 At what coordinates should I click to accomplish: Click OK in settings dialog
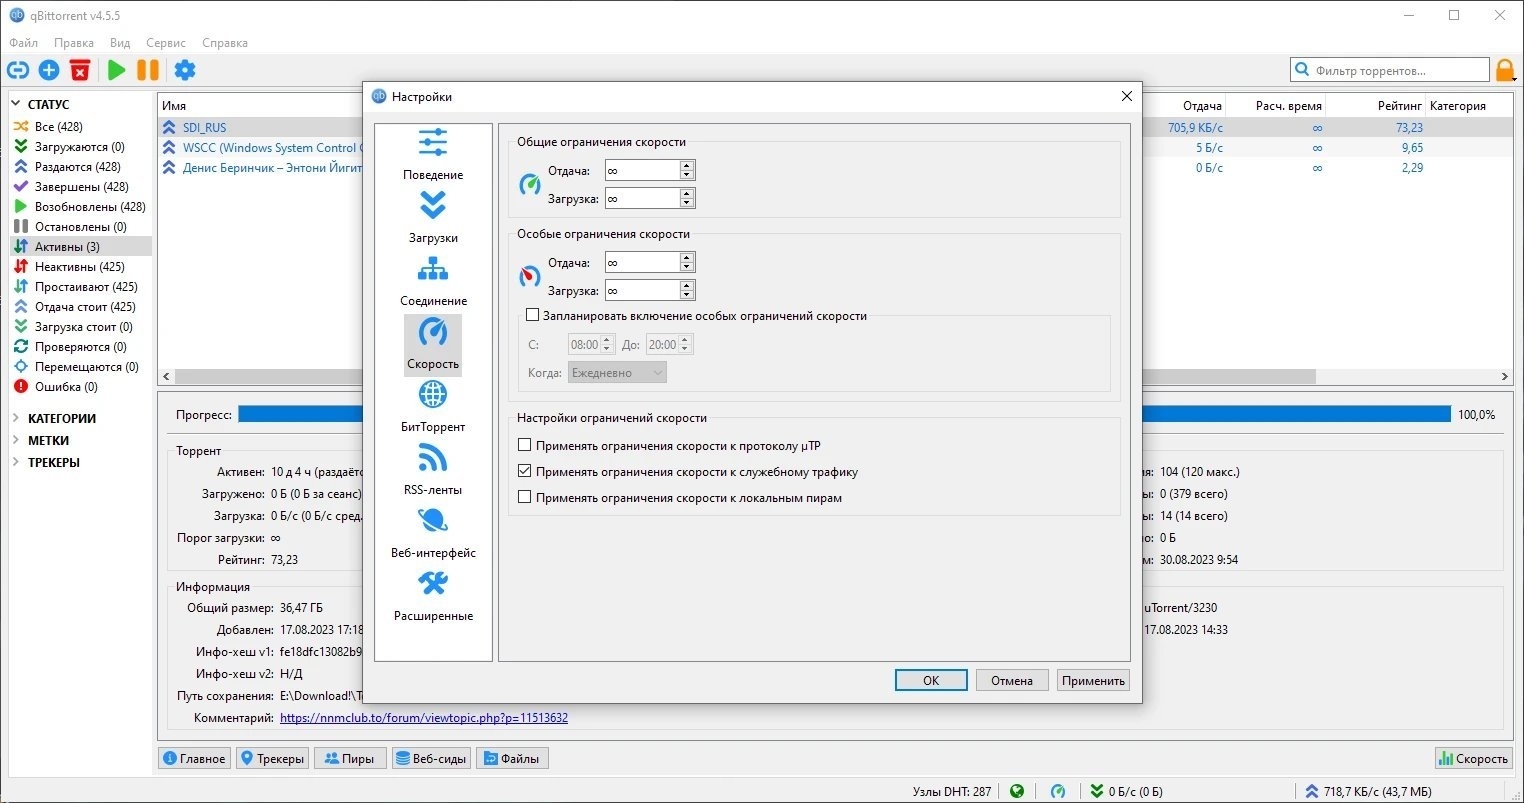[x=931, y=680]
